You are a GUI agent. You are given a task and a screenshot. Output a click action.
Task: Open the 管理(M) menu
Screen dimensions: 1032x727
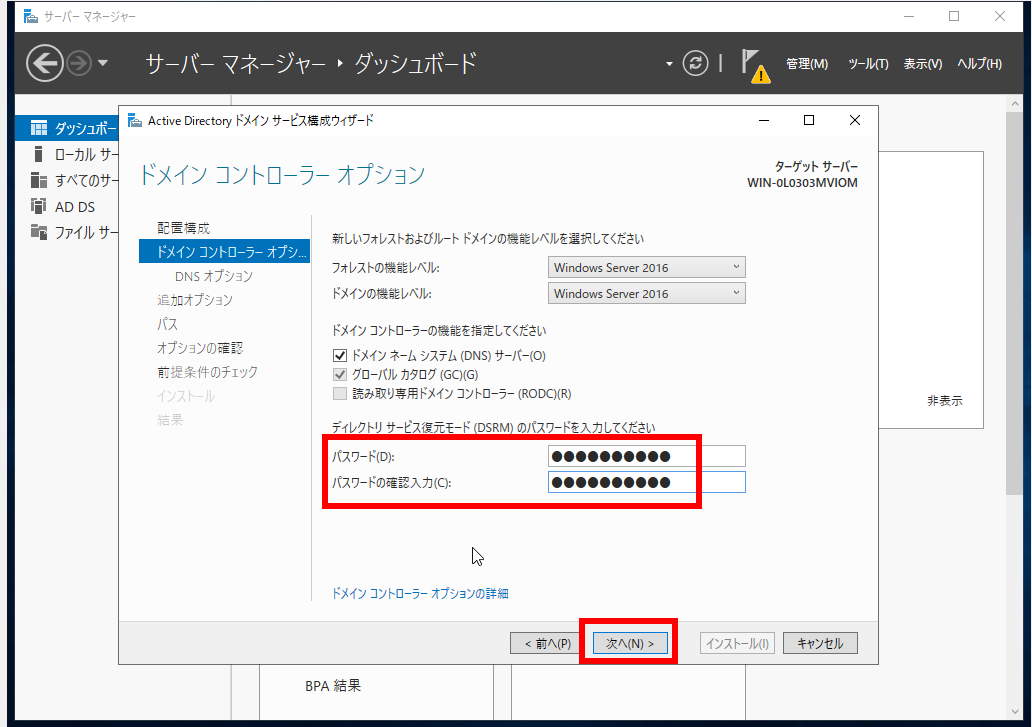tap(807, 64)
